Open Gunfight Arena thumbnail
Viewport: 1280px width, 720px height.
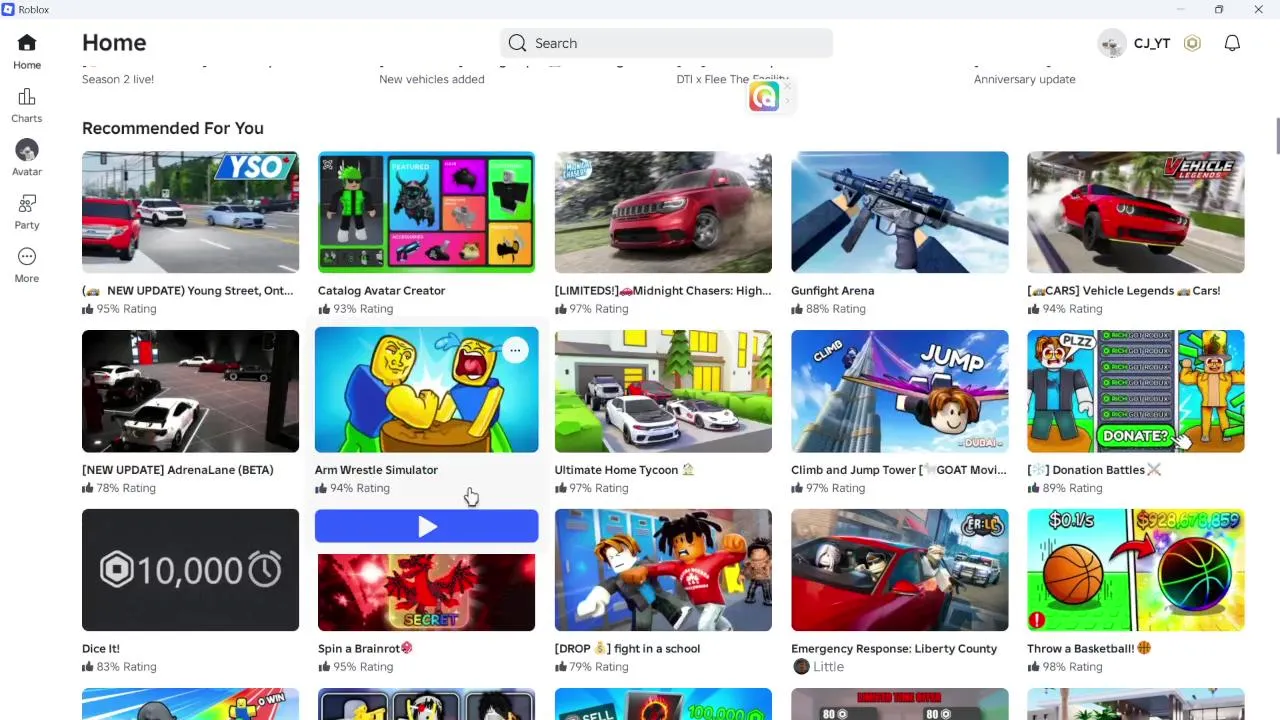pos(899,212)
